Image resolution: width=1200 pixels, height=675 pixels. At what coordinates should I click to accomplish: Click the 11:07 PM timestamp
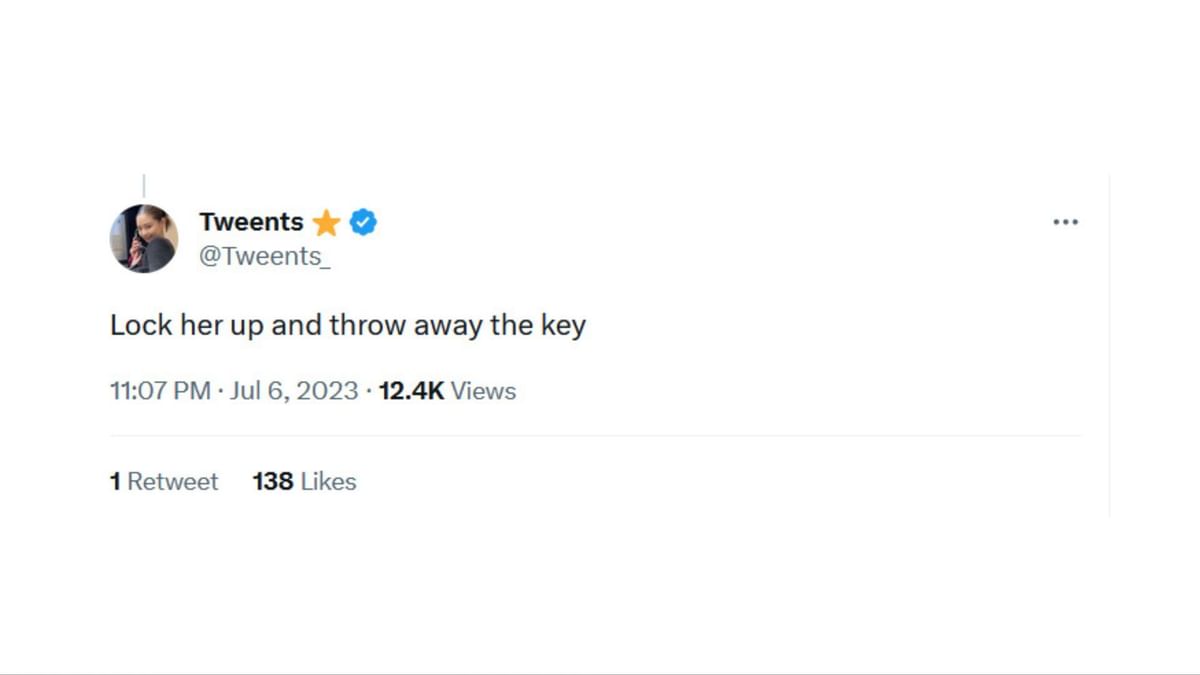pos(160,391)
